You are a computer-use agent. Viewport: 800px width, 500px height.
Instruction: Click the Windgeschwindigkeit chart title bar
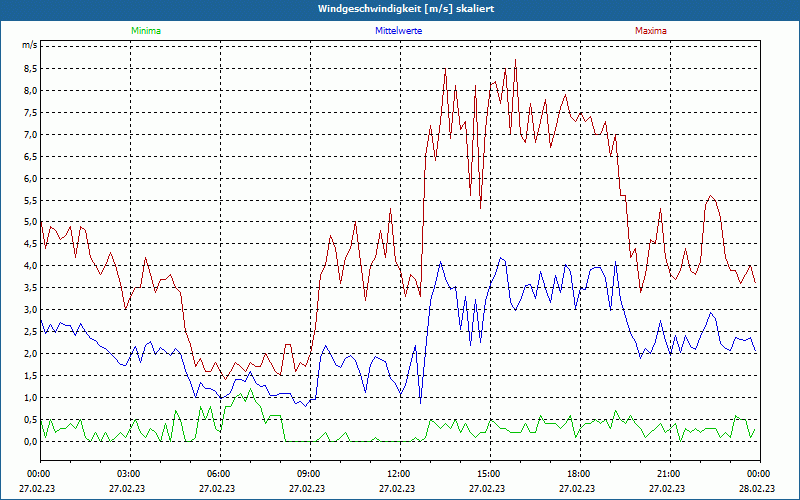coord(400,9)
